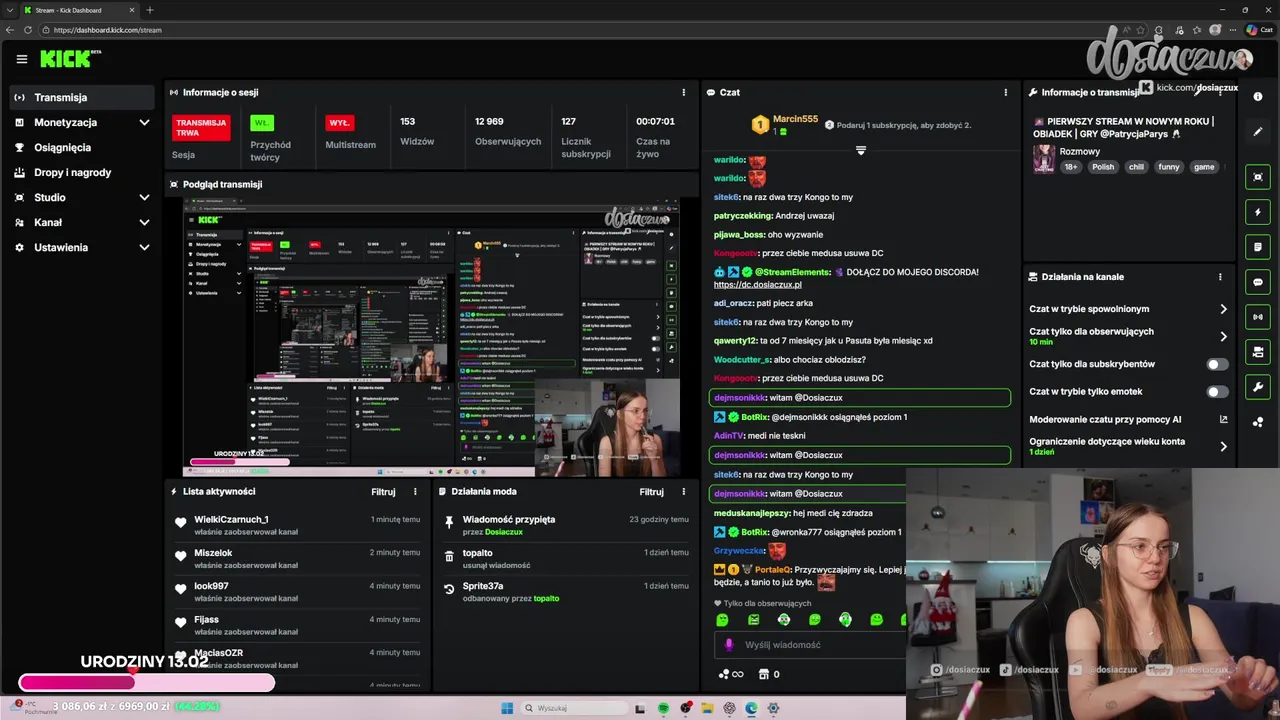This screenshot has width=1280, height=720.
Task: Click the lightning bolt widget icon
Action: tap(1258, 212)
